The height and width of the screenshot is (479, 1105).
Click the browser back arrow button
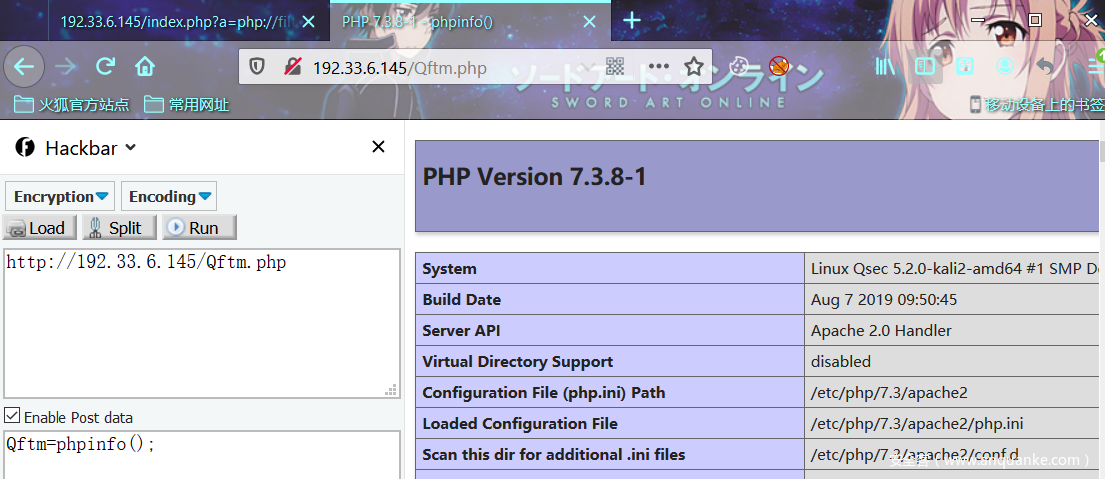click(x=24, y=67)
